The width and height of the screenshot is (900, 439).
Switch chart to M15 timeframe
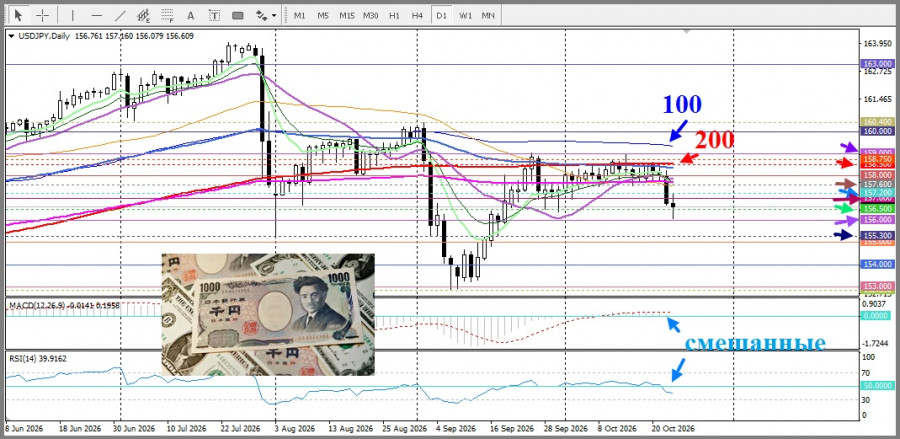(x=347, y=15)
